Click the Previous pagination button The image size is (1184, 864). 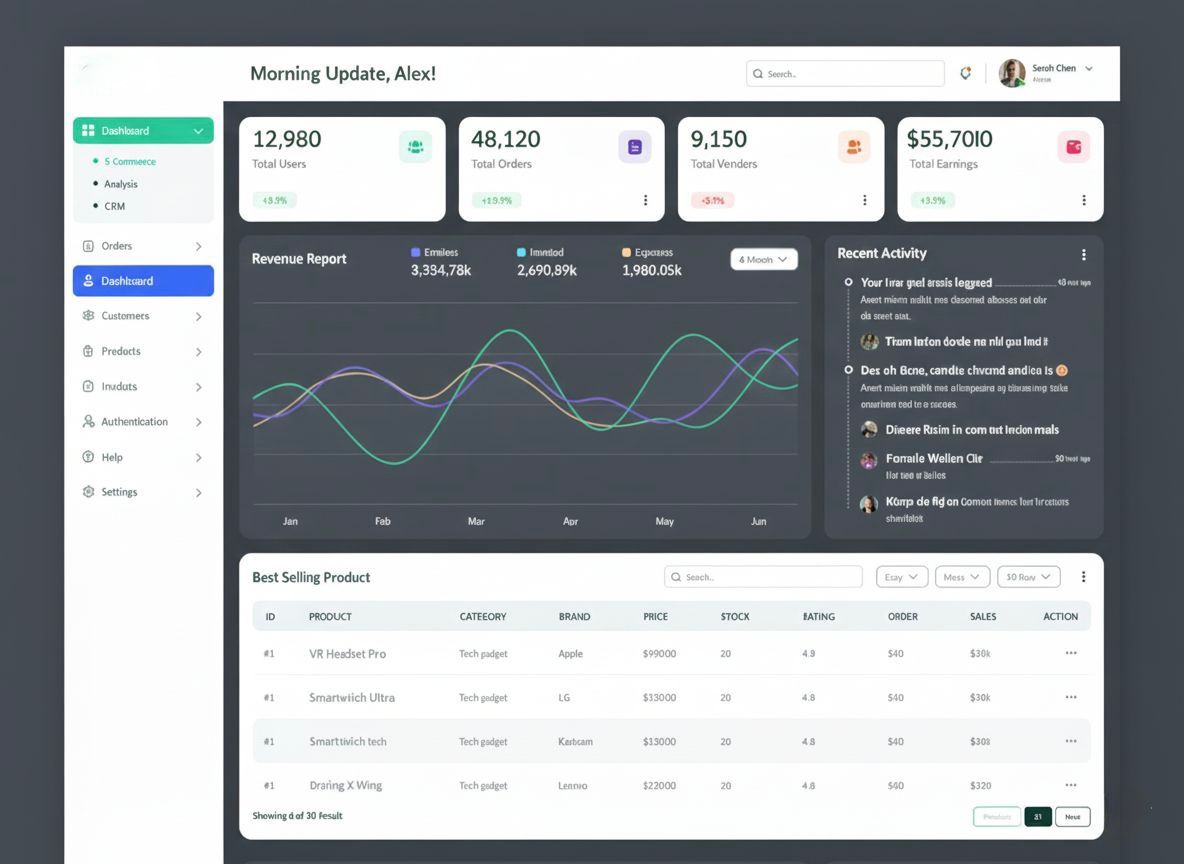(x=996, y=817)
